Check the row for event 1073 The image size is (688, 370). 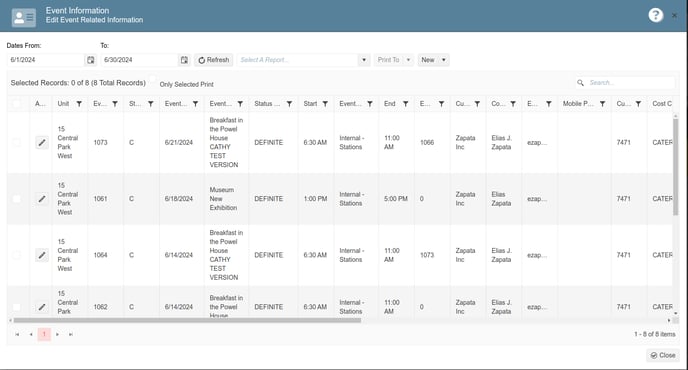pos(16,142)
